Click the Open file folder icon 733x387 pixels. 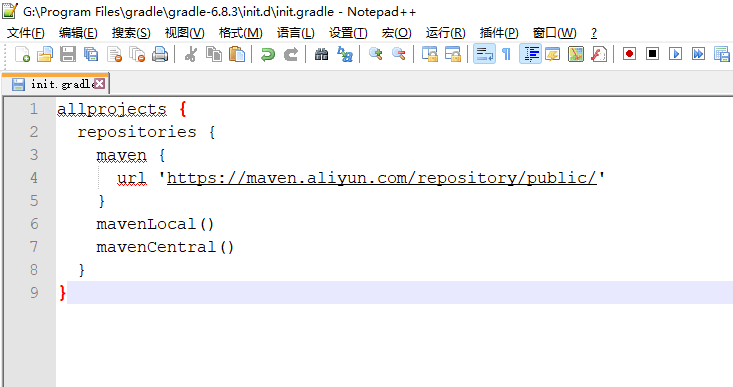coord(44,54)
